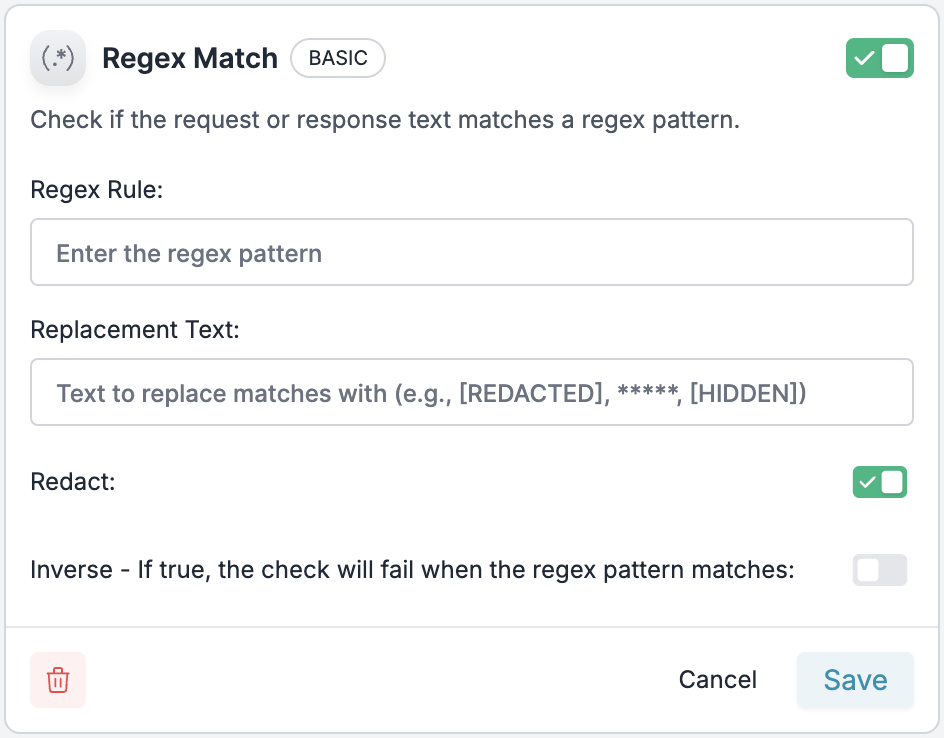Click the regex (.*) icon
Image resolution: width=944 pixels, height=738 pixels.
click(x=57, y=59)
